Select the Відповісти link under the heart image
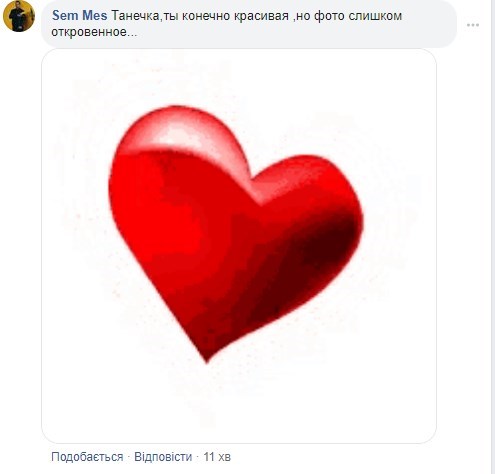Screen dimensions: 495x474 click(163, 456)
